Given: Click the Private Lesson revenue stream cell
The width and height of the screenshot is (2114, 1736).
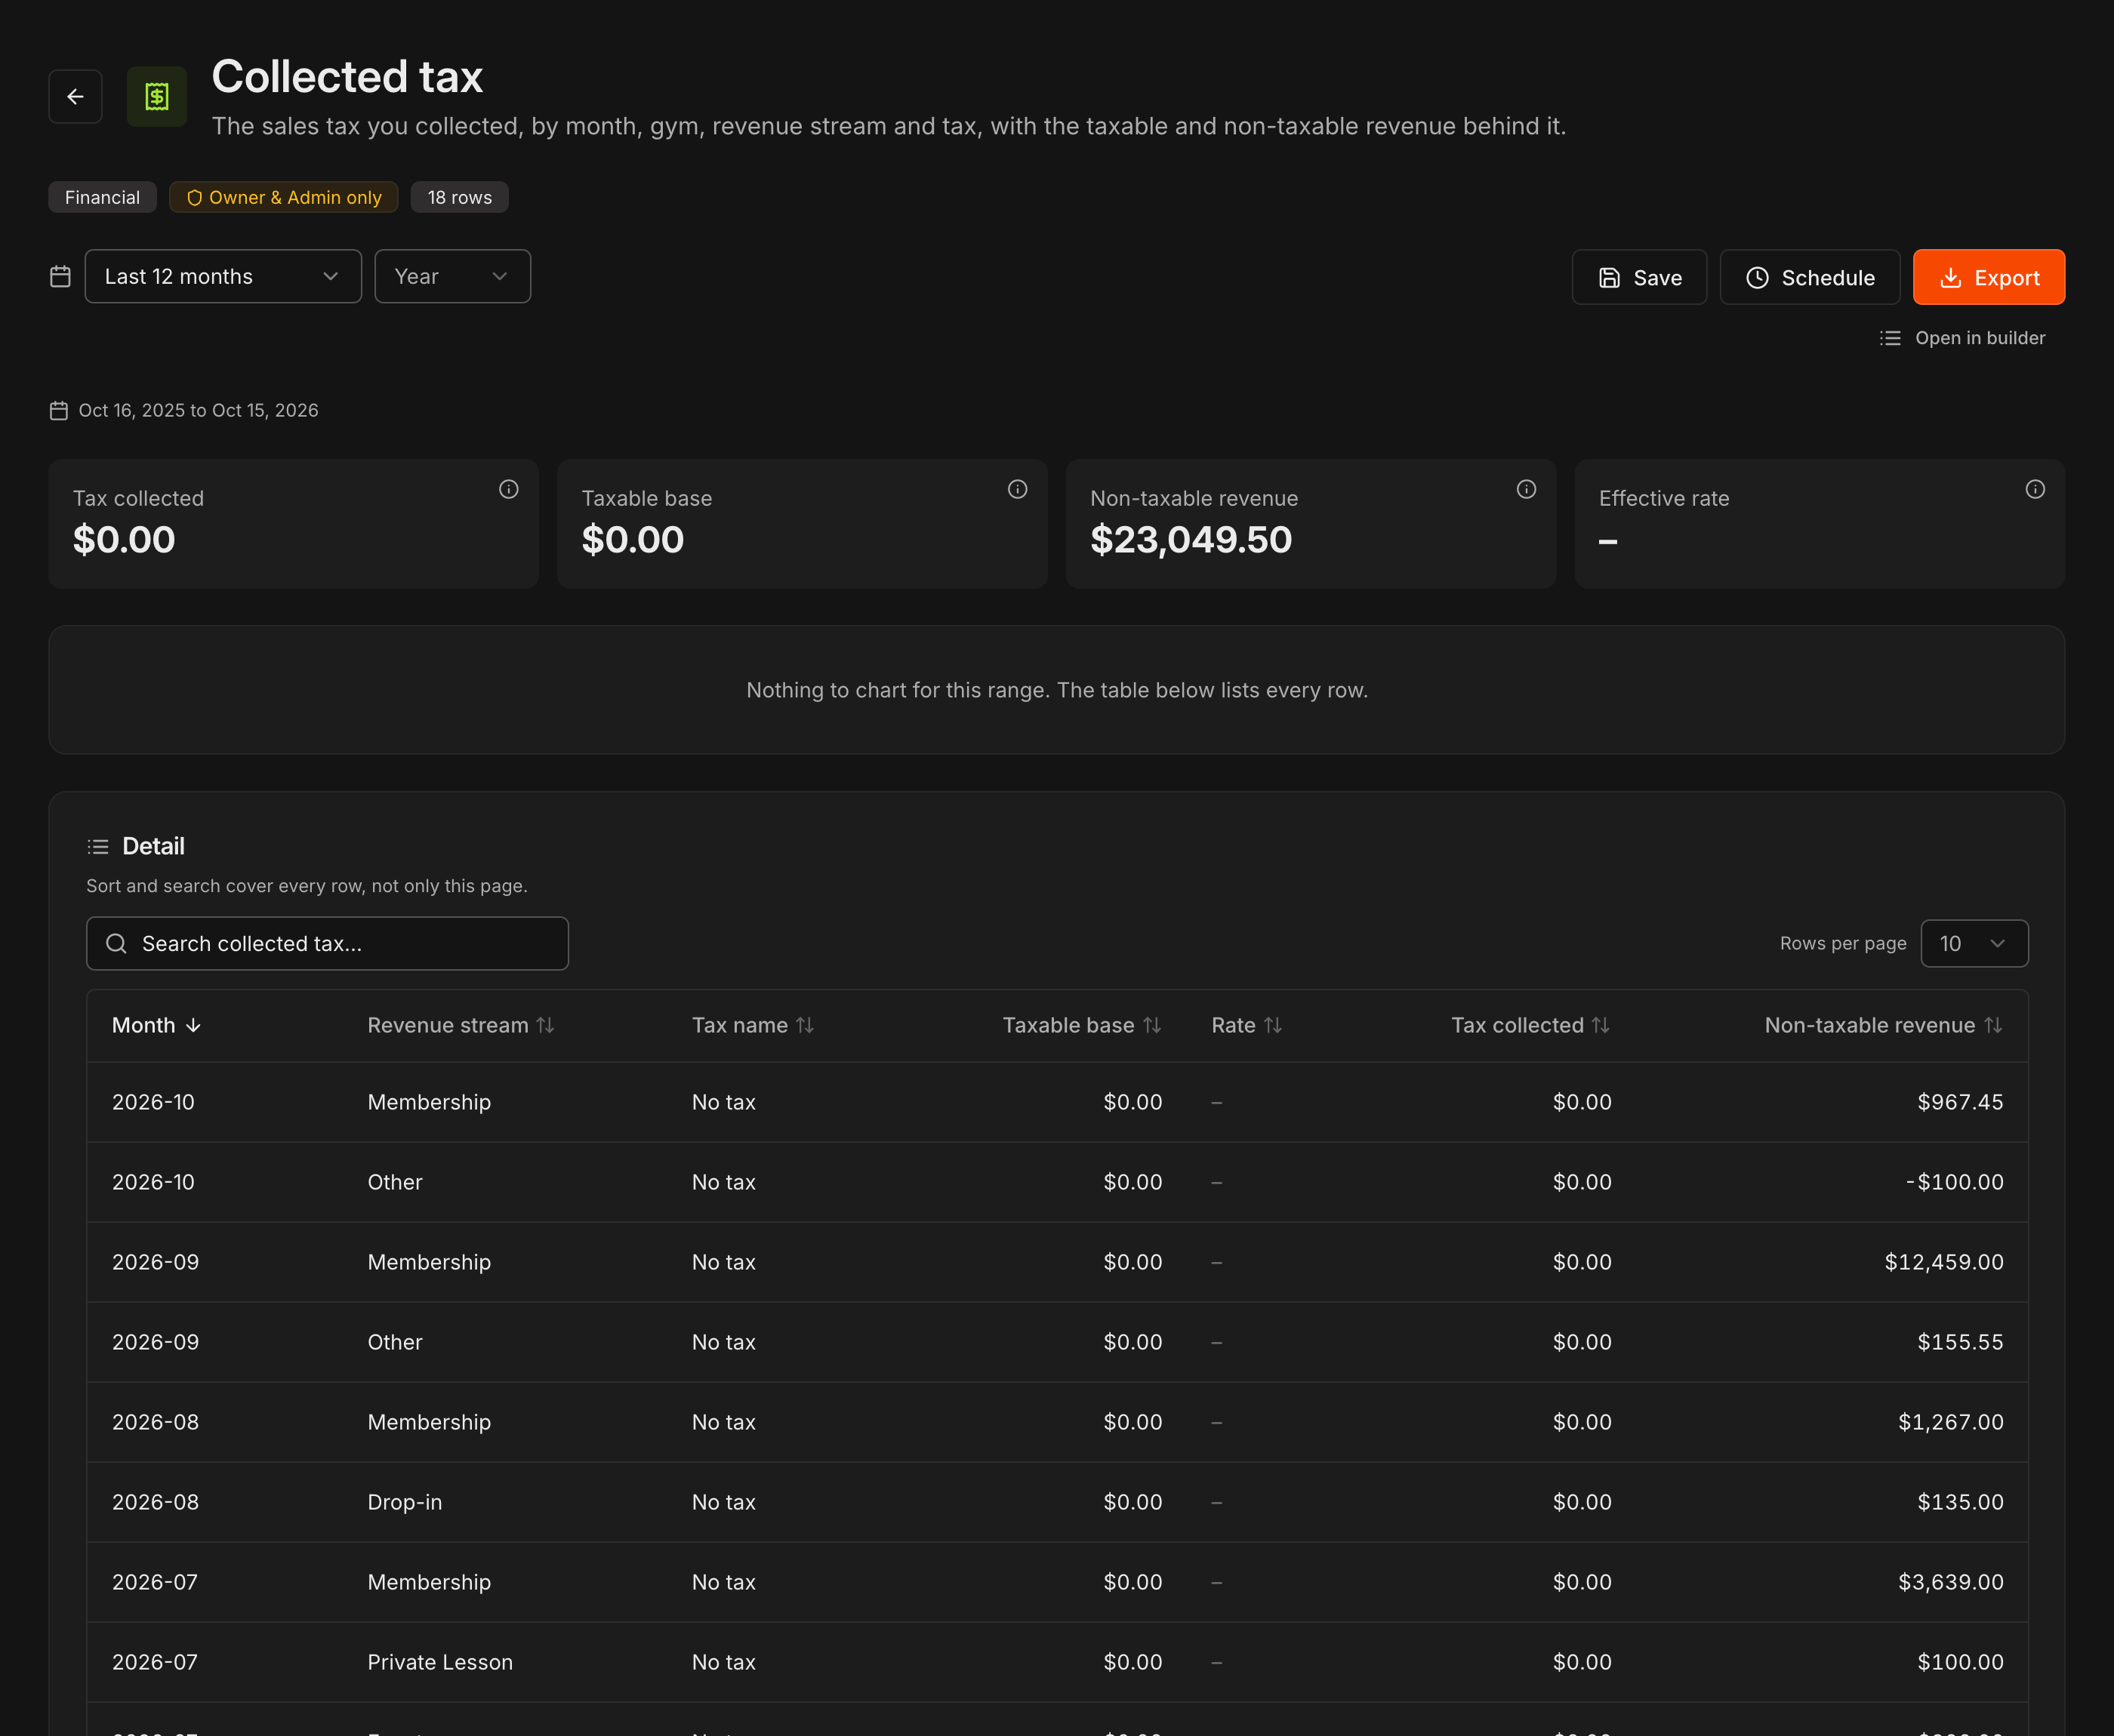Looking at the screenshot, I should (440, 1662).
